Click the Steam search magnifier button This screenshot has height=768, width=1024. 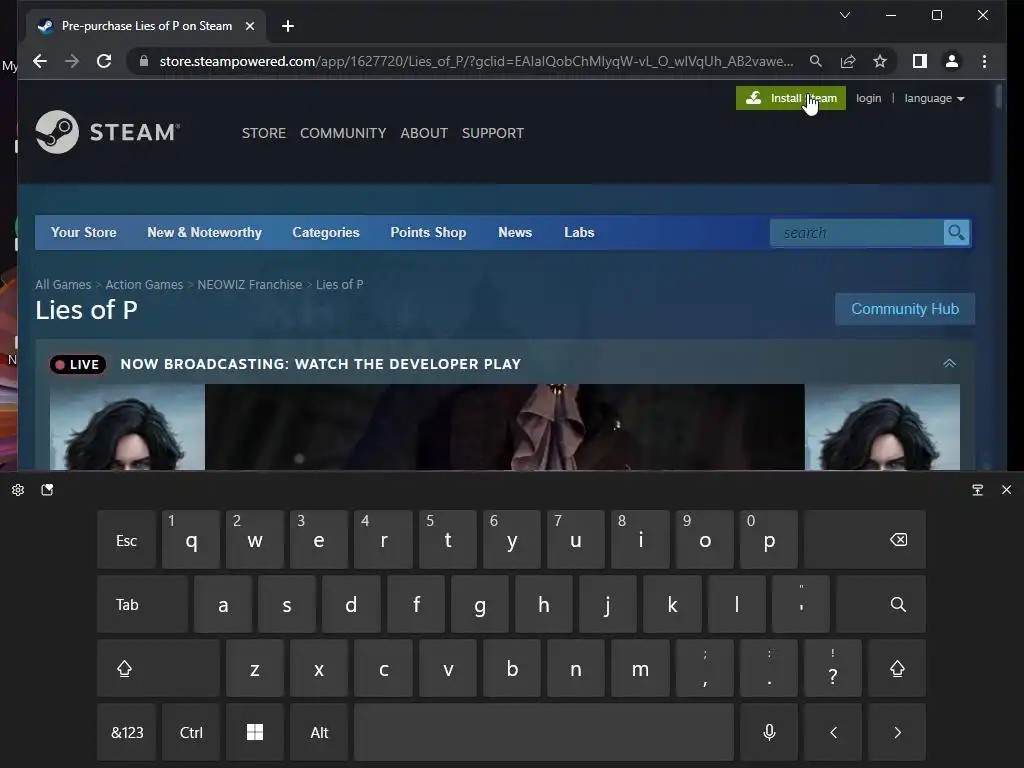957,232
